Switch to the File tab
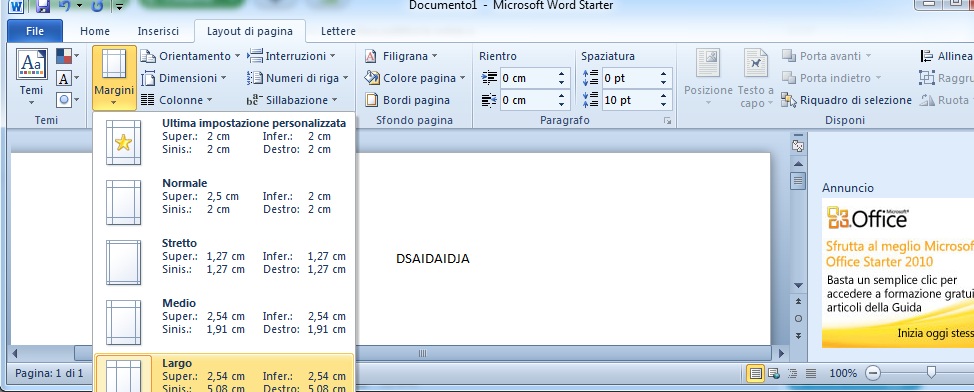 point(35,31)
